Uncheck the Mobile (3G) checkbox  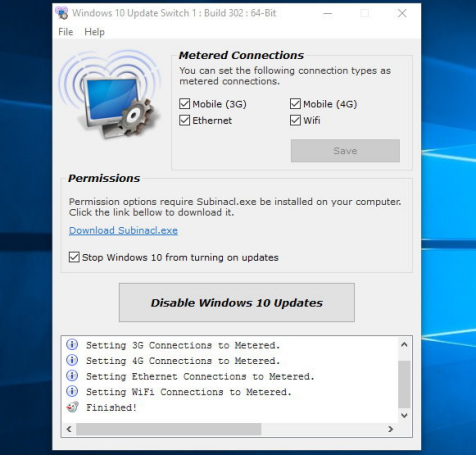tap(184, 104)
